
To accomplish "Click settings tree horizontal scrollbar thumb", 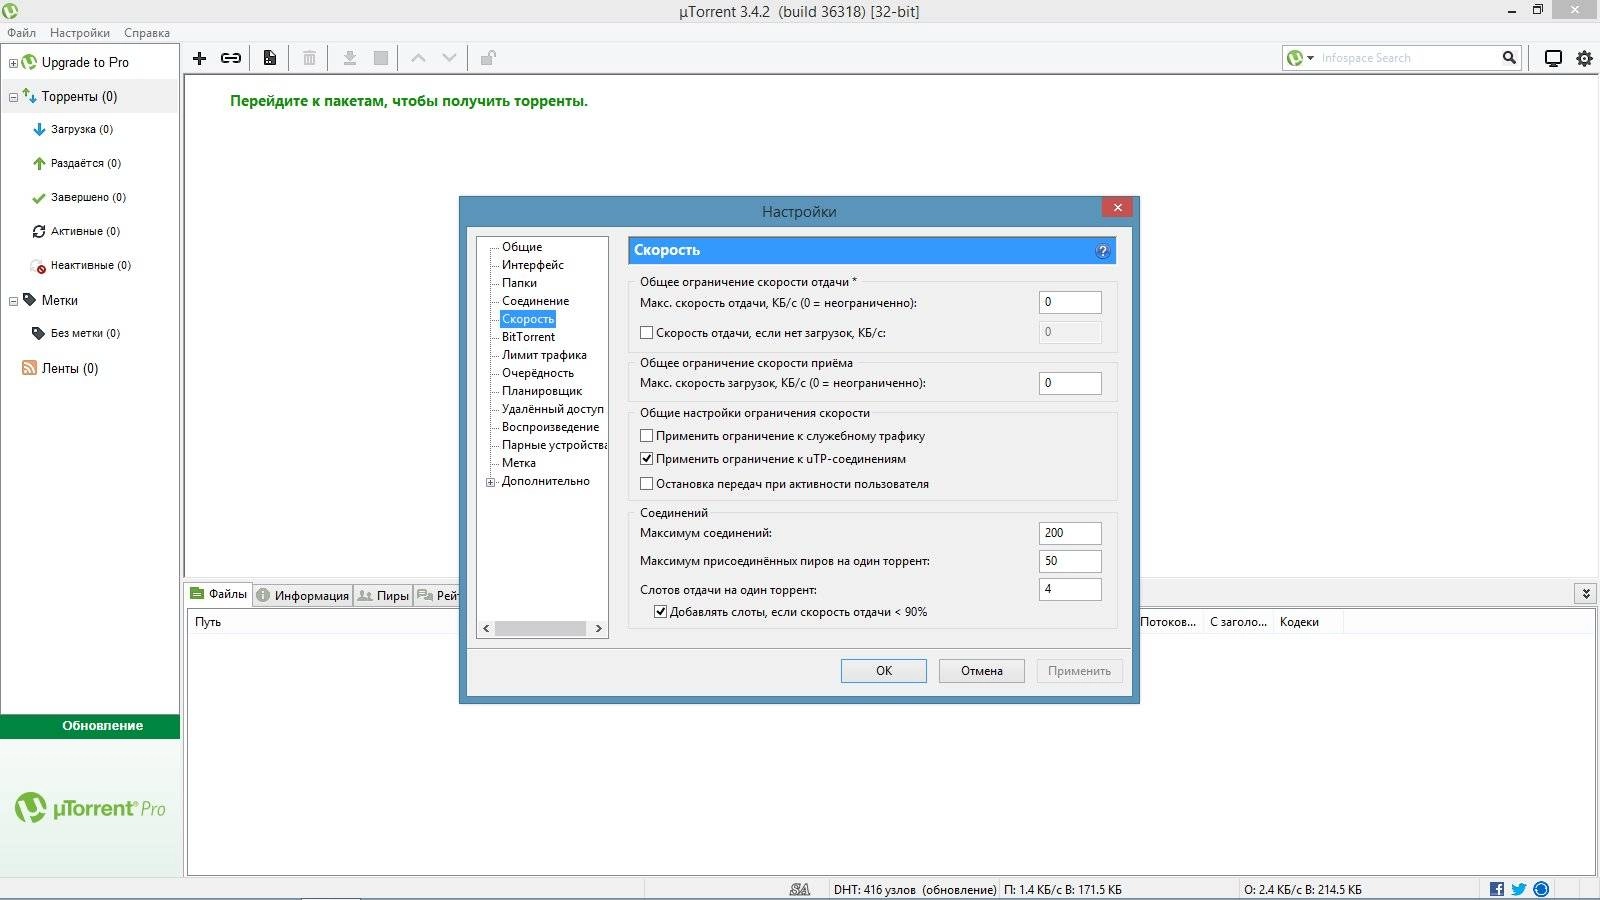I will (x=540, y=629).
